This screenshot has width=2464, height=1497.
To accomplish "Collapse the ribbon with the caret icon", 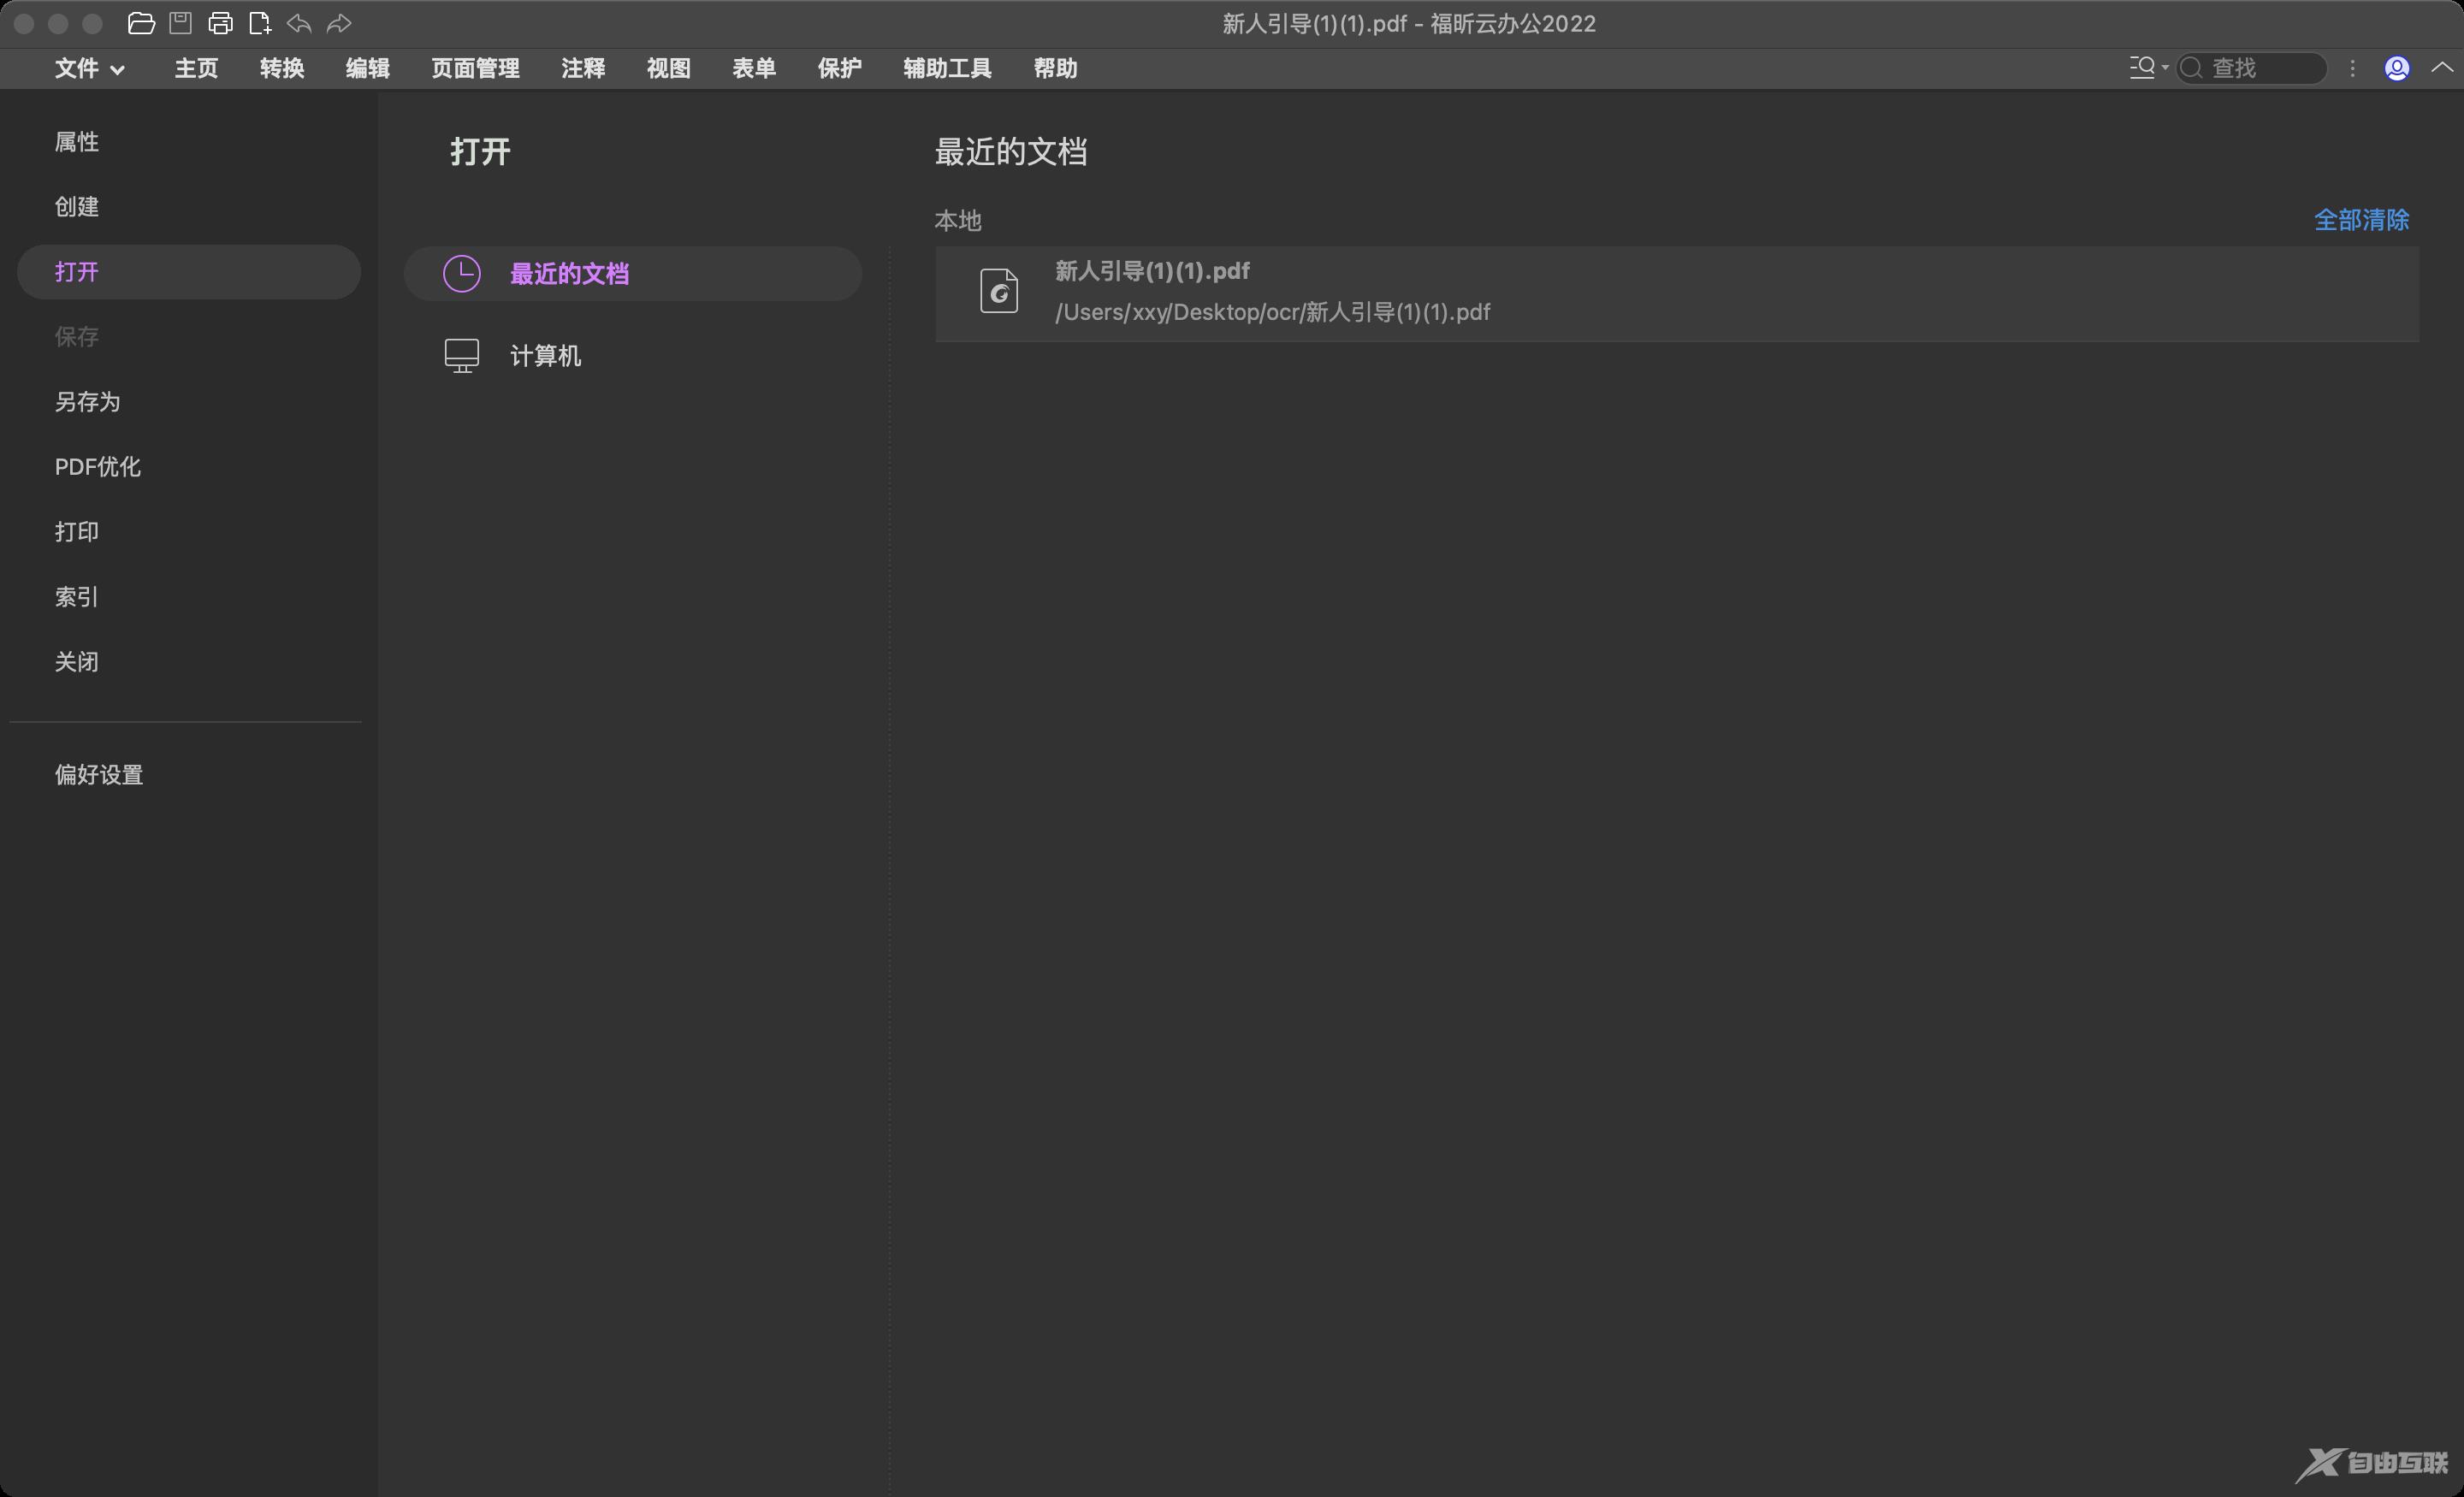I will (2442, 68).
